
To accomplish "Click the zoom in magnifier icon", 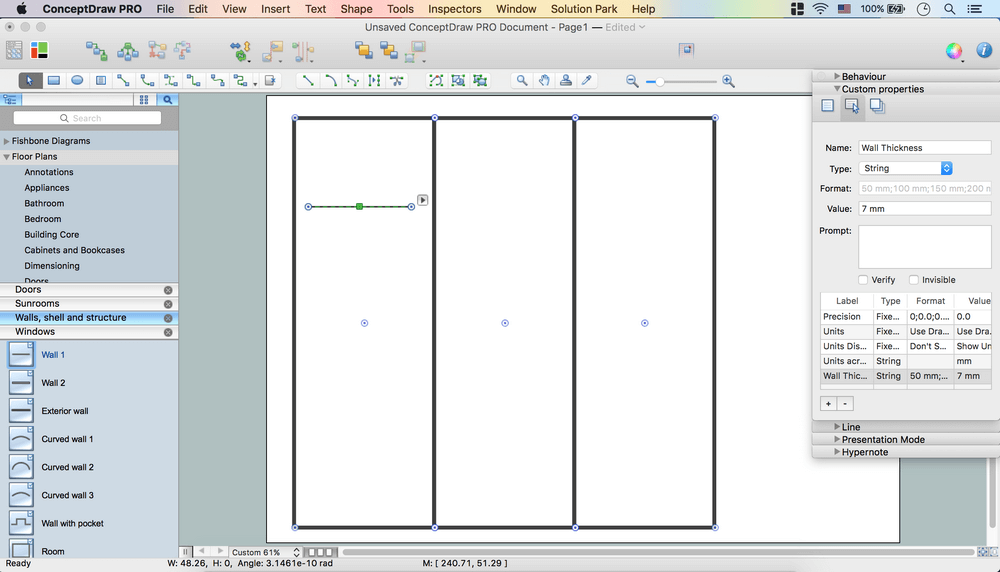I will coord(728,81).
